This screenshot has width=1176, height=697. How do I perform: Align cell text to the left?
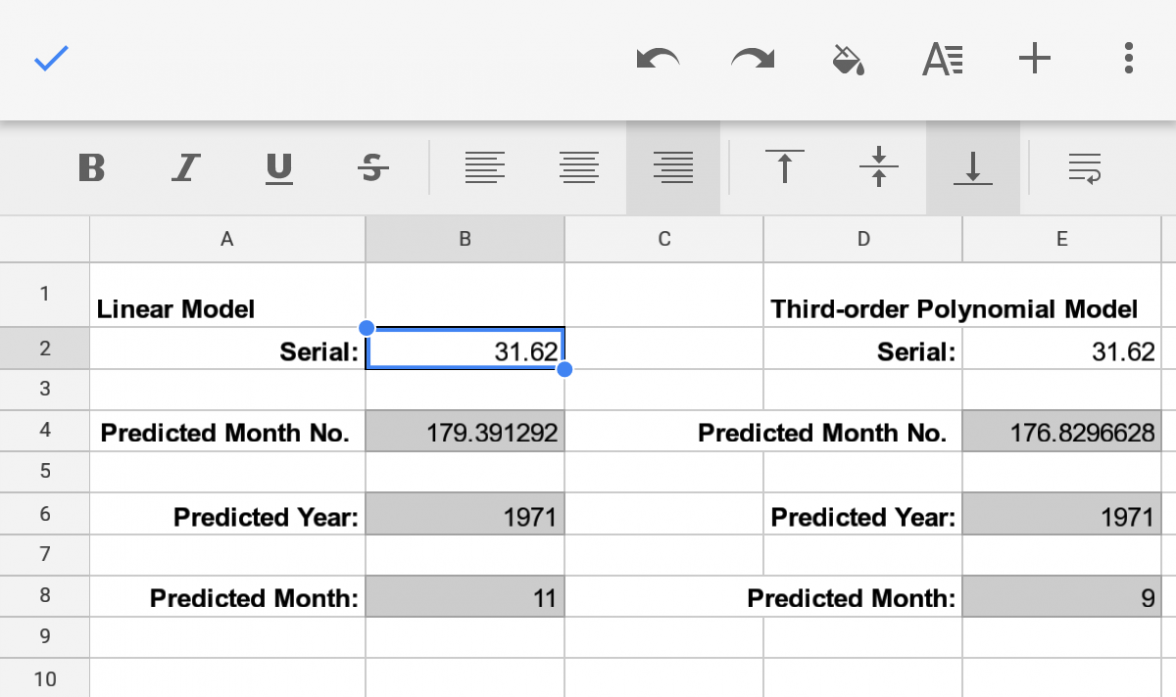(x=485, y=168)
